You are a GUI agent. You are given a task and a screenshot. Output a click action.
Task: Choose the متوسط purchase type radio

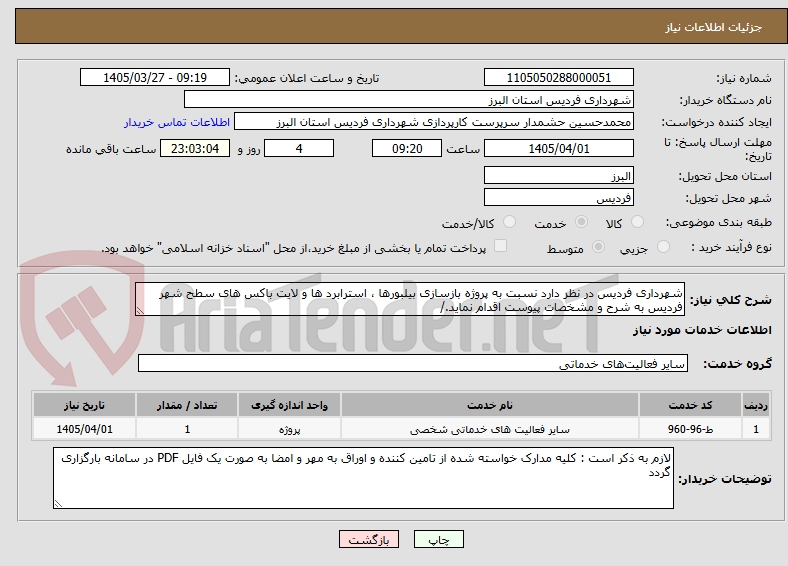(599, 246)
